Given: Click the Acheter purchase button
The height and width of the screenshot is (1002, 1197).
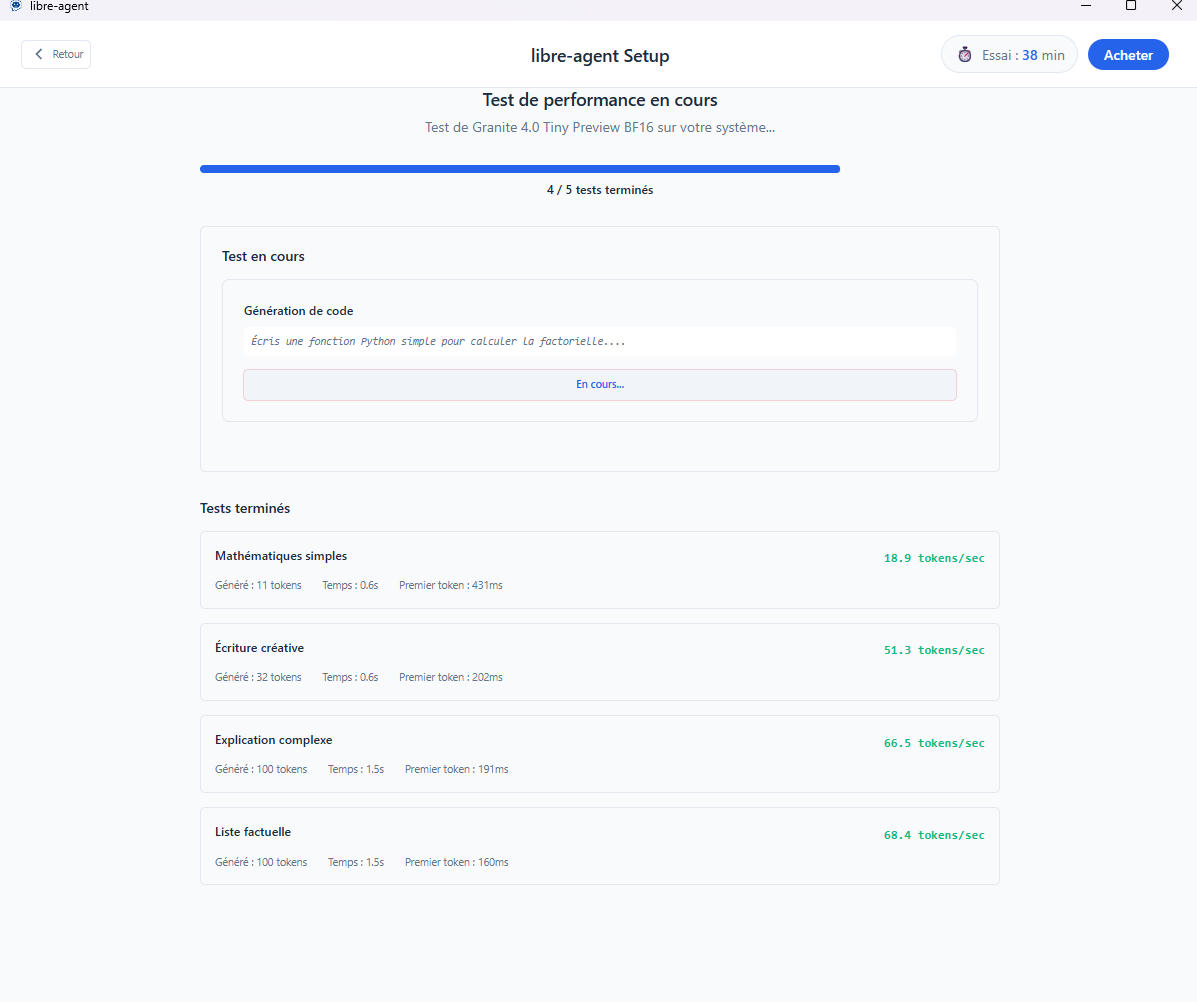Looking at the screenshot, I should pos(1128,55).
